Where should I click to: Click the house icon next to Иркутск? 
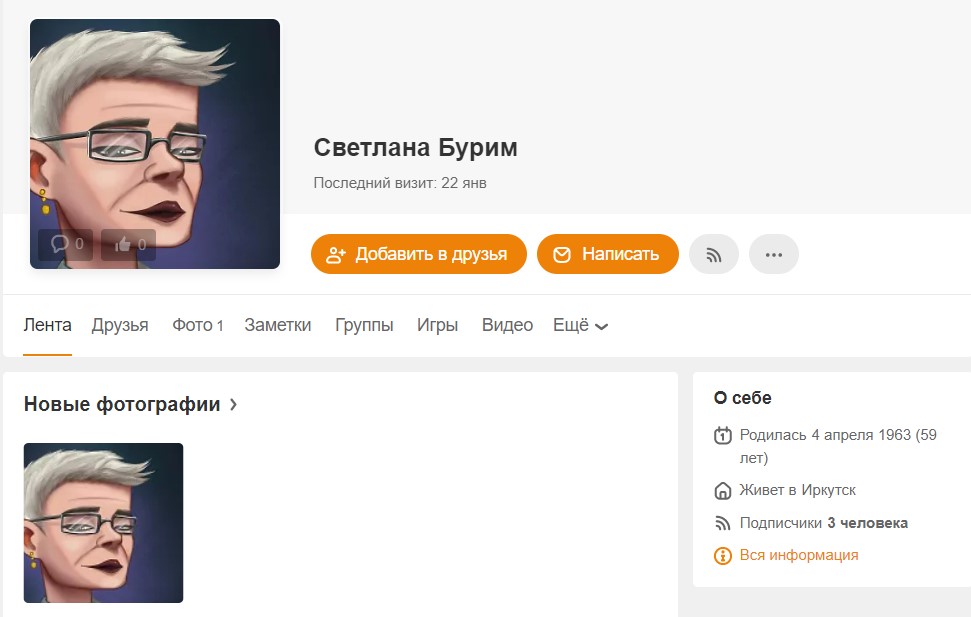(723, 491)
